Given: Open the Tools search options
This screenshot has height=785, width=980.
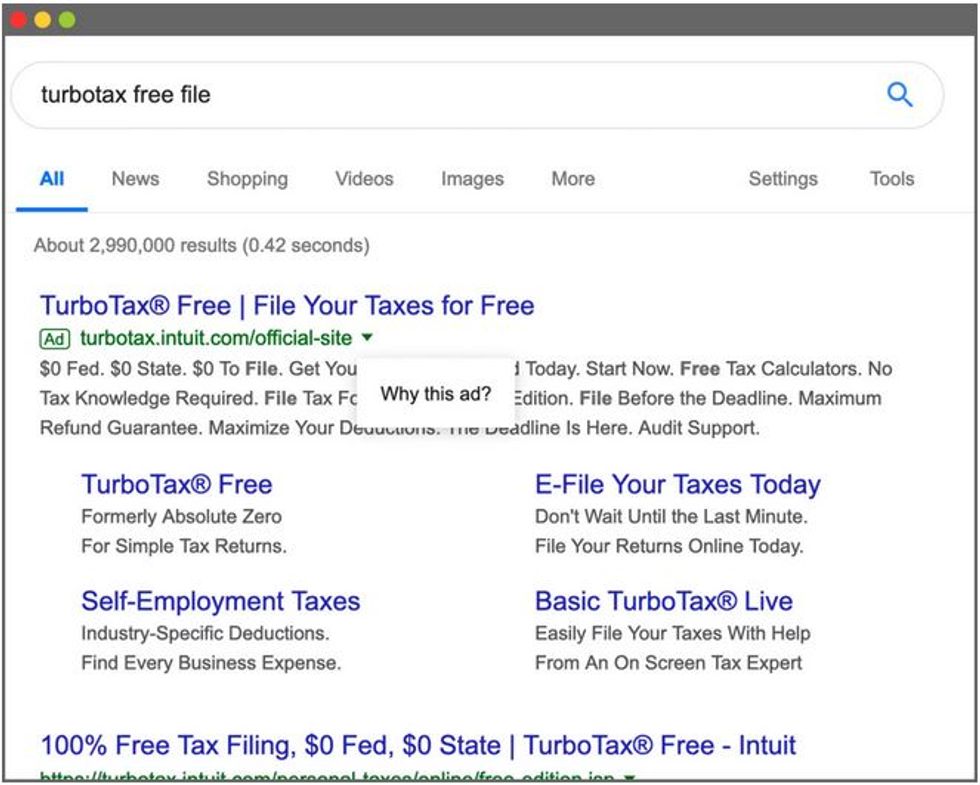Looking at the screenshot, I should (x=891, y=179).
